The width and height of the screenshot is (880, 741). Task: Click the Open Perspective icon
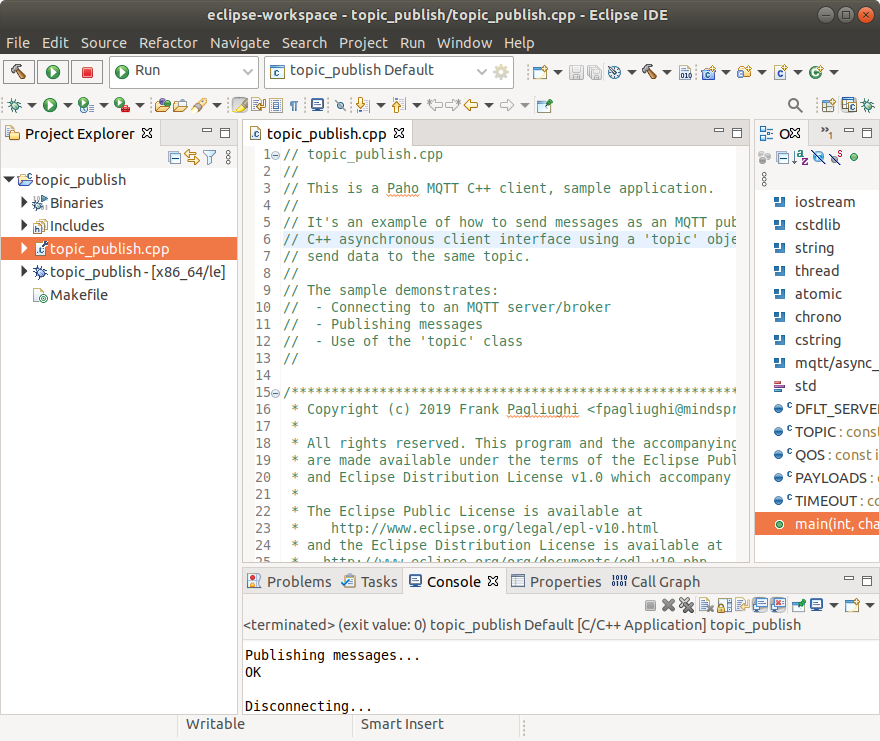tap(828, 105)
